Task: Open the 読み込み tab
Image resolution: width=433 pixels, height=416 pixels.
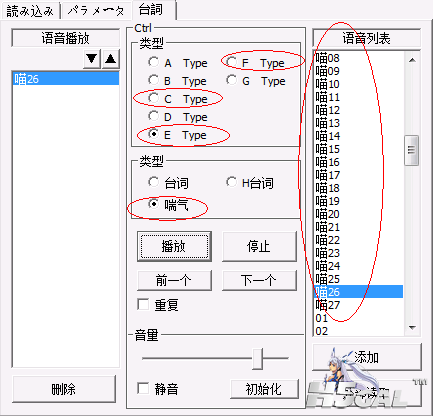Action: [x=30, y=11]
